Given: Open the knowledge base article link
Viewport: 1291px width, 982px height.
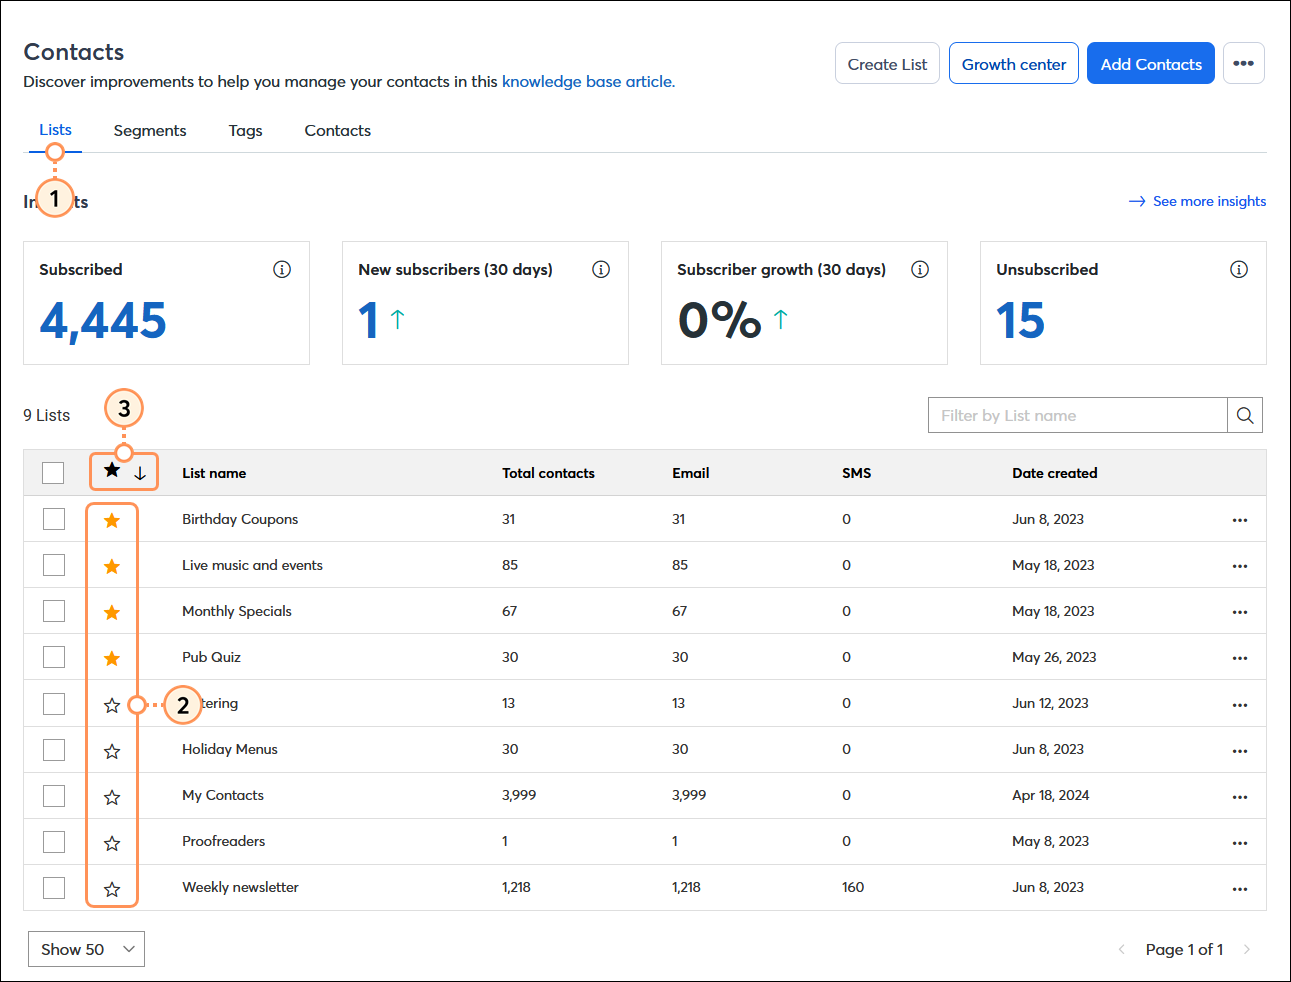Looking at the screenshot, I should (x=588, y=82).
